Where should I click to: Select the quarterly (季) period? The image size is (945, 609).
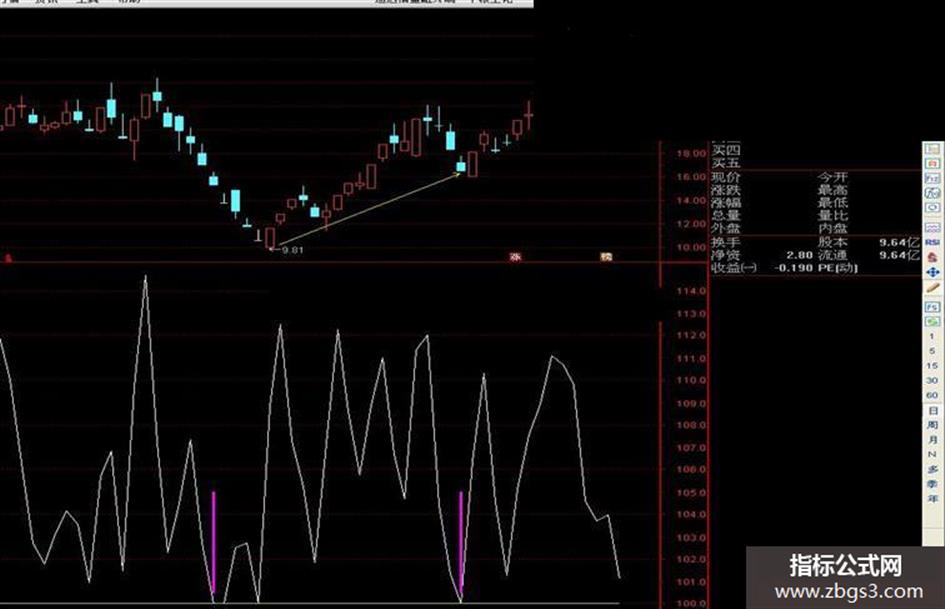click(x=932, y=484)
